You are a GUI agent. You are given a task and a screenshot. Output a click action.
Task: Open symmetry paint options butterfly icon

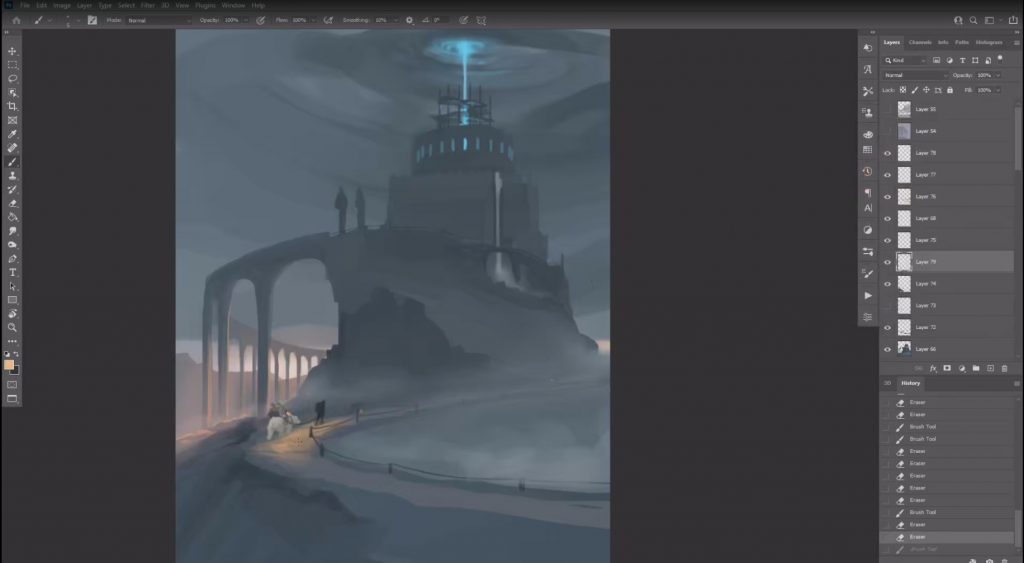481,20
